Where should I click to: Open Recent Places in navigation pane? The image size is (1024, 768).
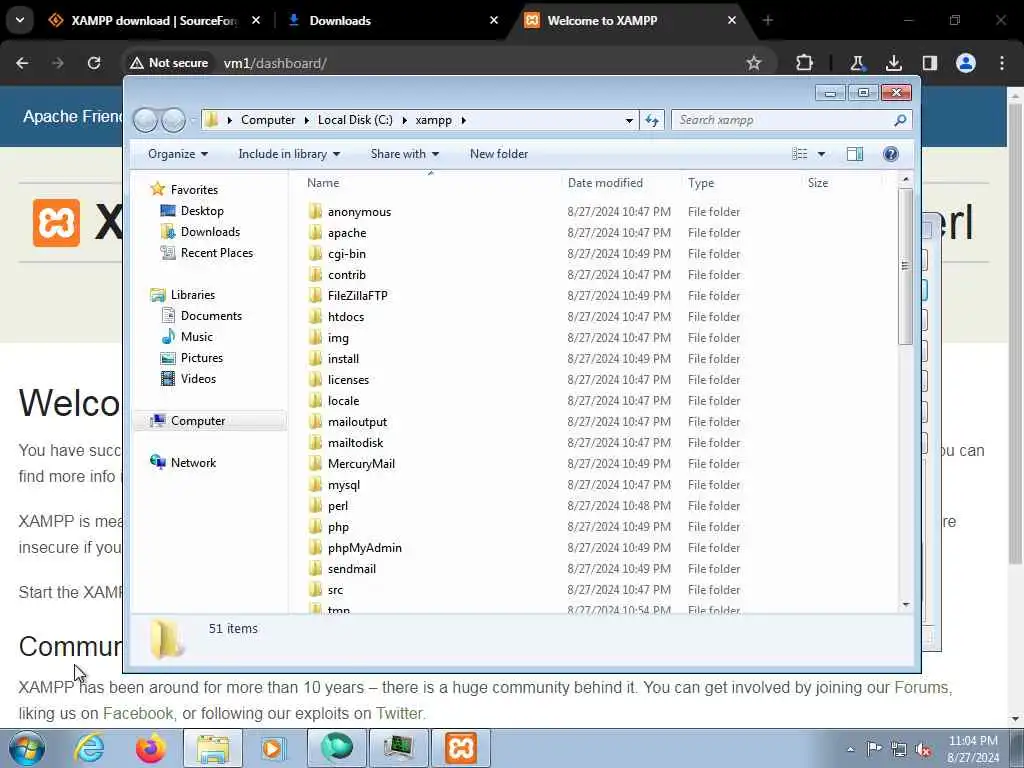[216, 253]
